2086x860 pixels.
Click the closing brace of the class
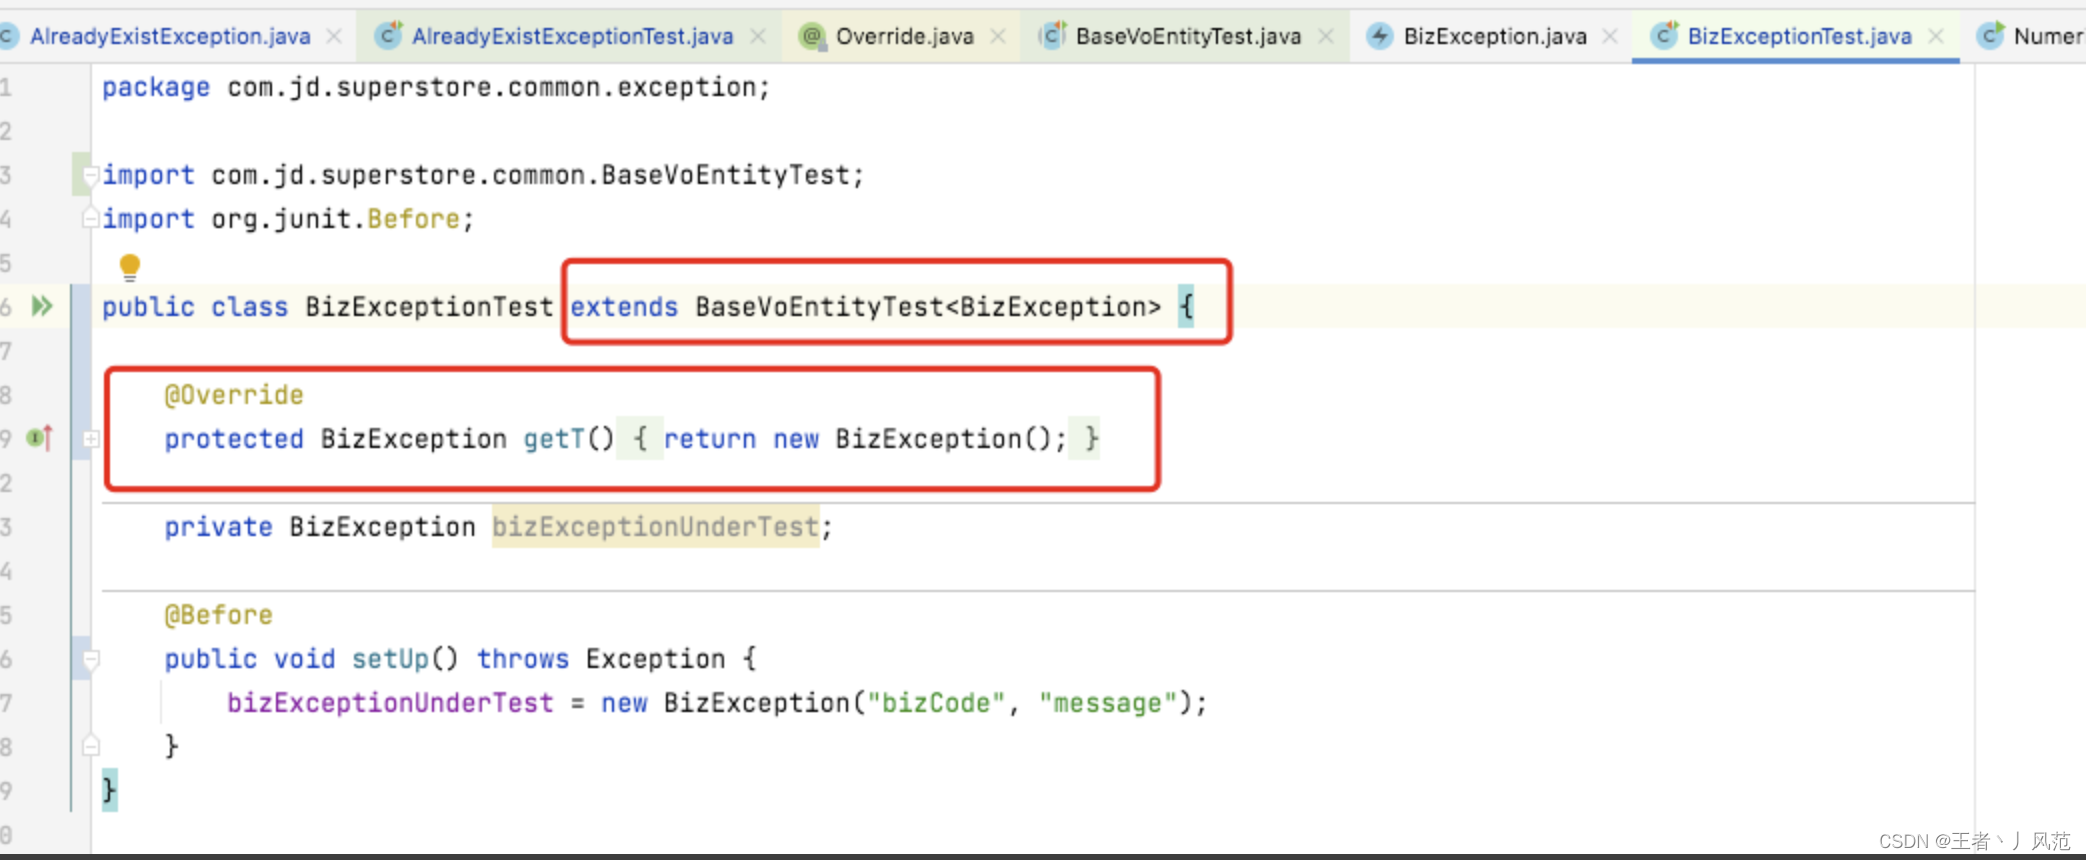(x=109, y=791)
